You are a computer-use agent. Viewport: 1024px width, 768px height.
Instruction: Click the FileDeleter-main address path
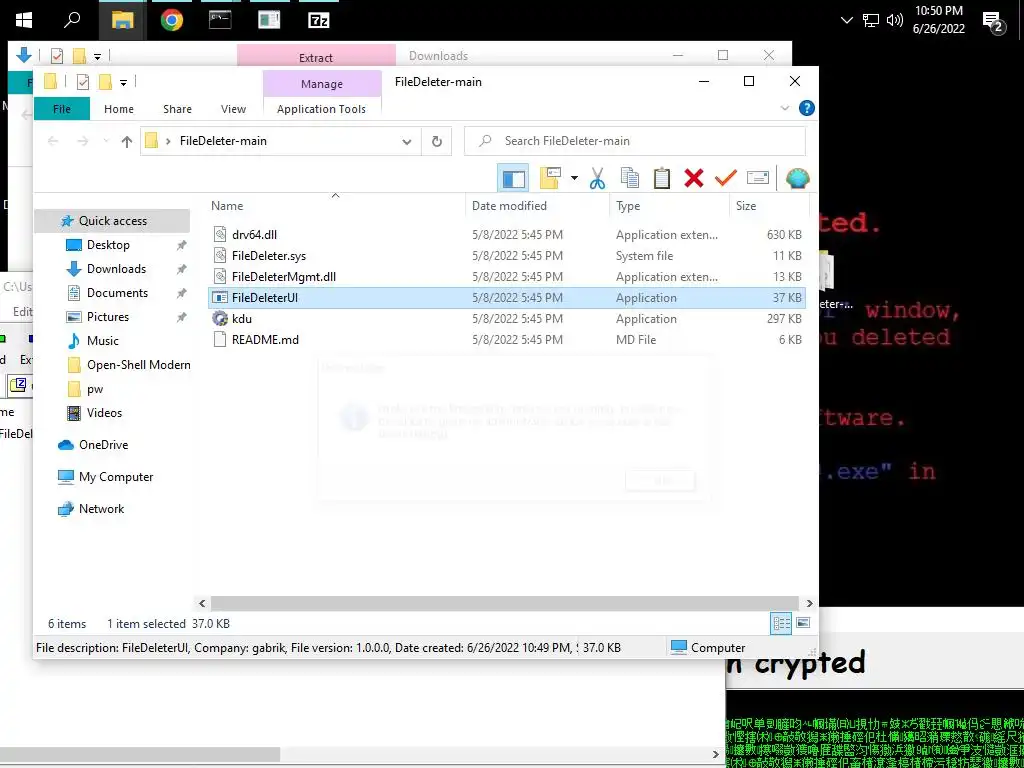pos(223,141)
